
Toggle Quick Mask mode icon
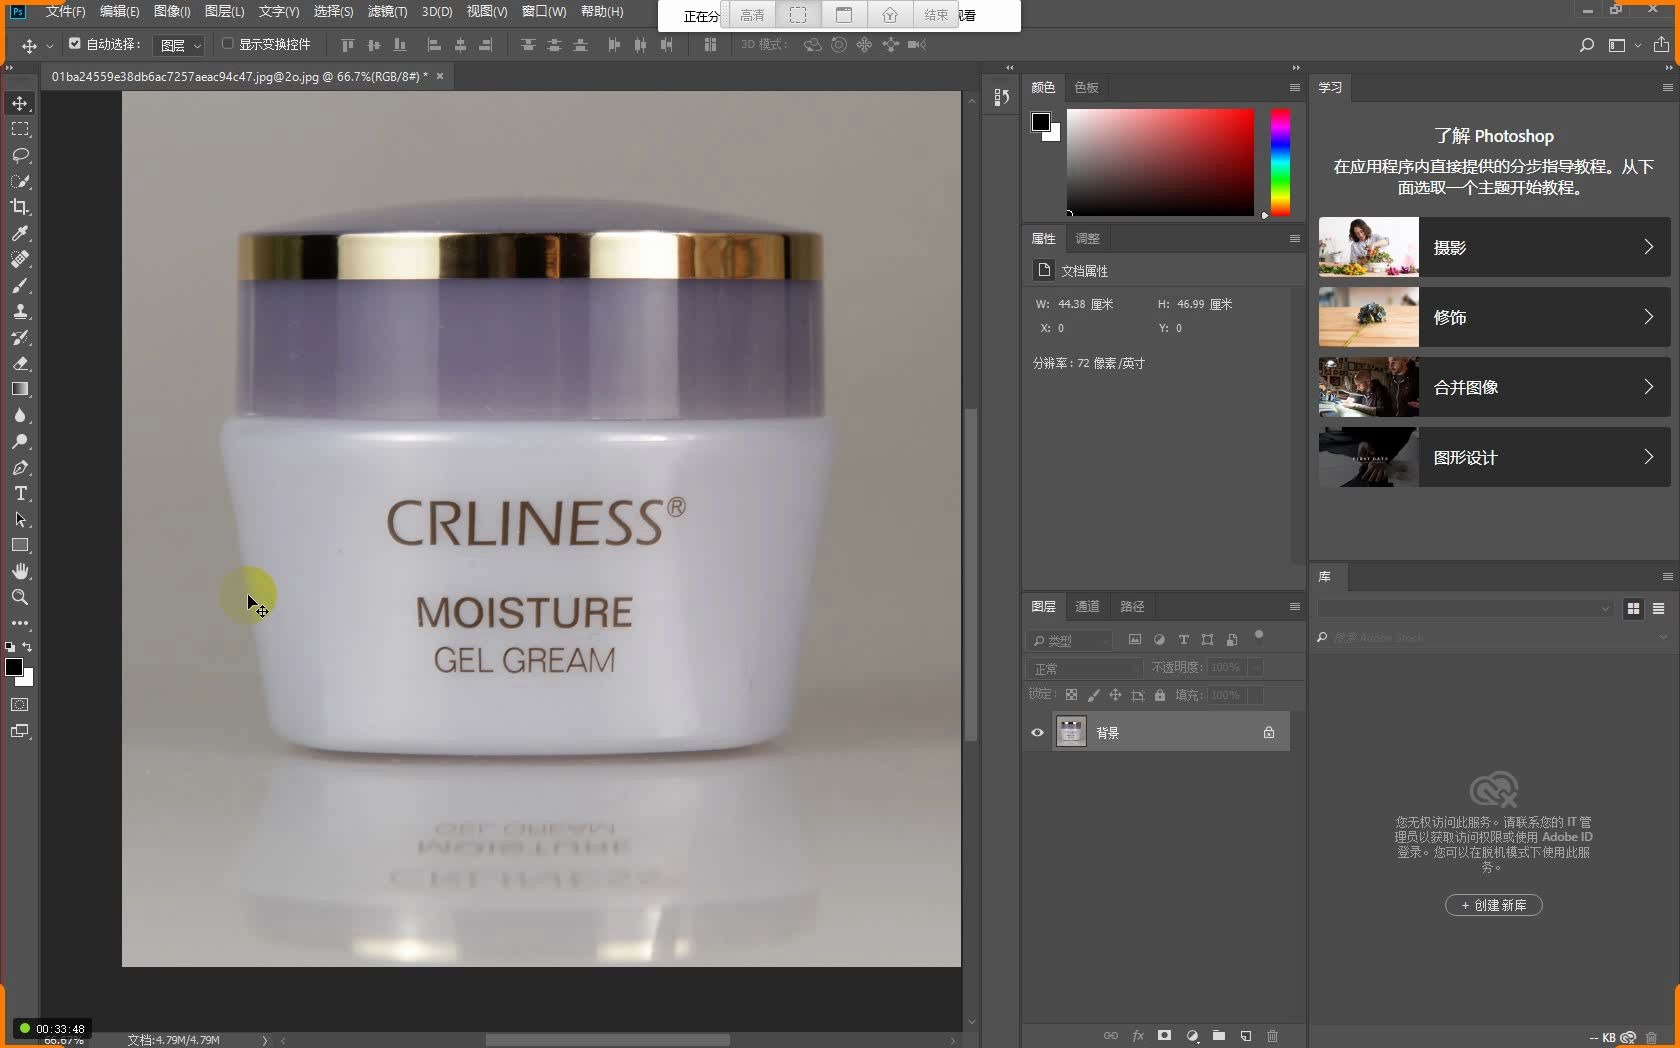(x=20, y=705)
